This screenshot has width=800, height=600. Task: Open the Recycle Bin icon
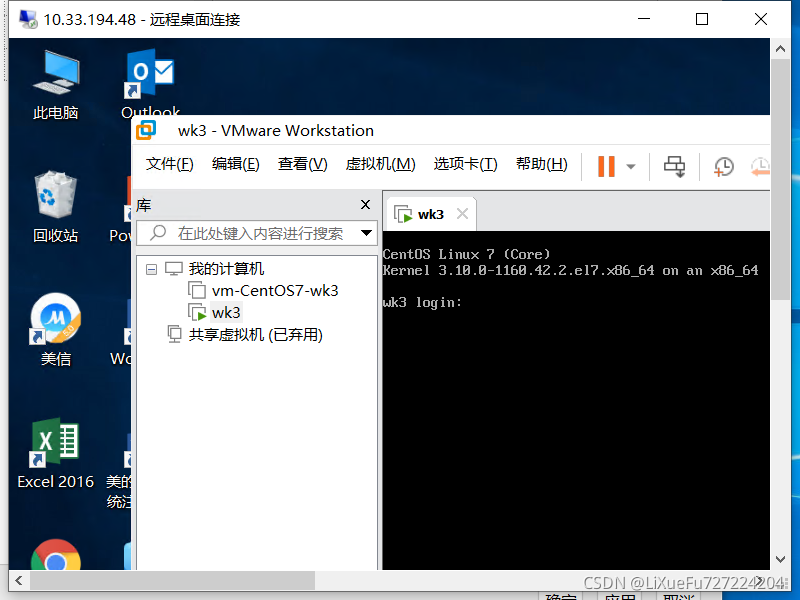pyautogui.click(x=56, y=207)
